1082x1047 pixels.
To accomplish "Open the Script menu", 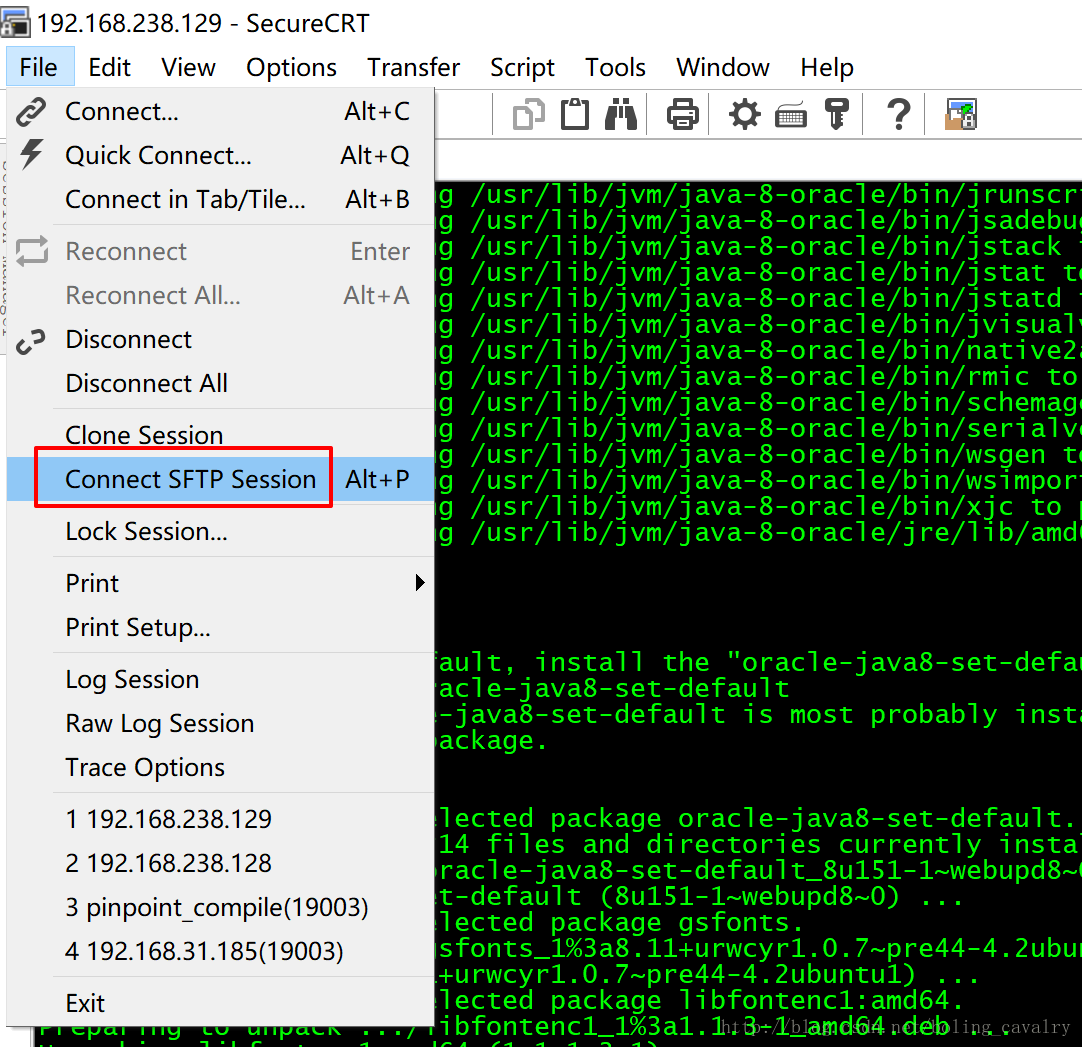I will tap(522, 67).
